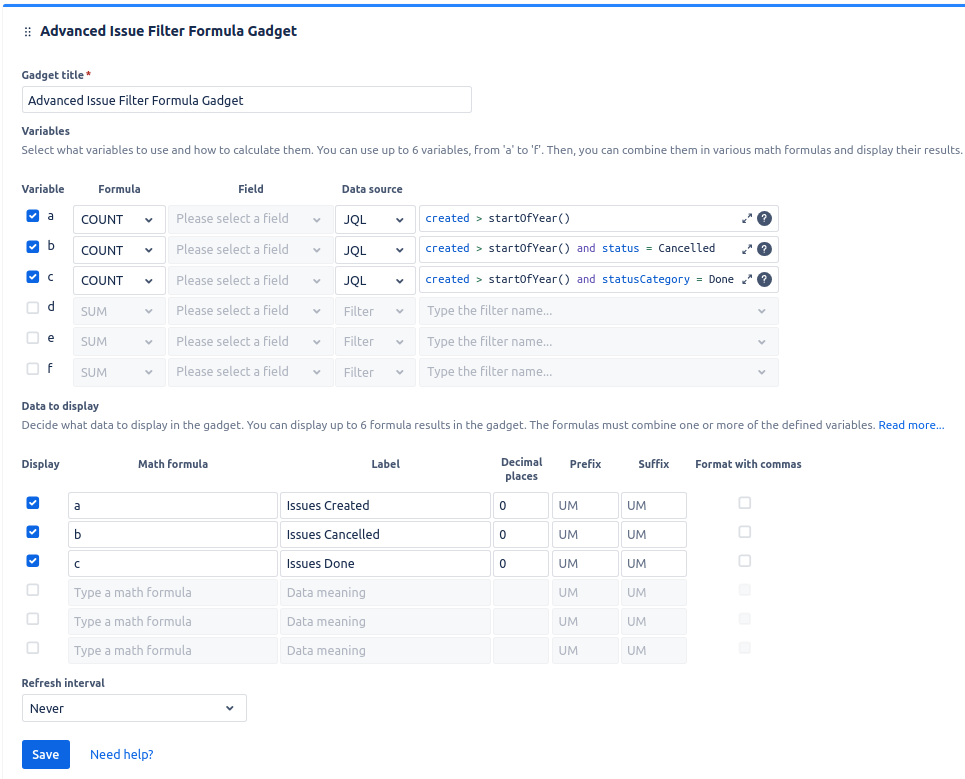The image size is (965, 779).
Task: Expand the JQL editor for variable c
Action: (747, 279)
